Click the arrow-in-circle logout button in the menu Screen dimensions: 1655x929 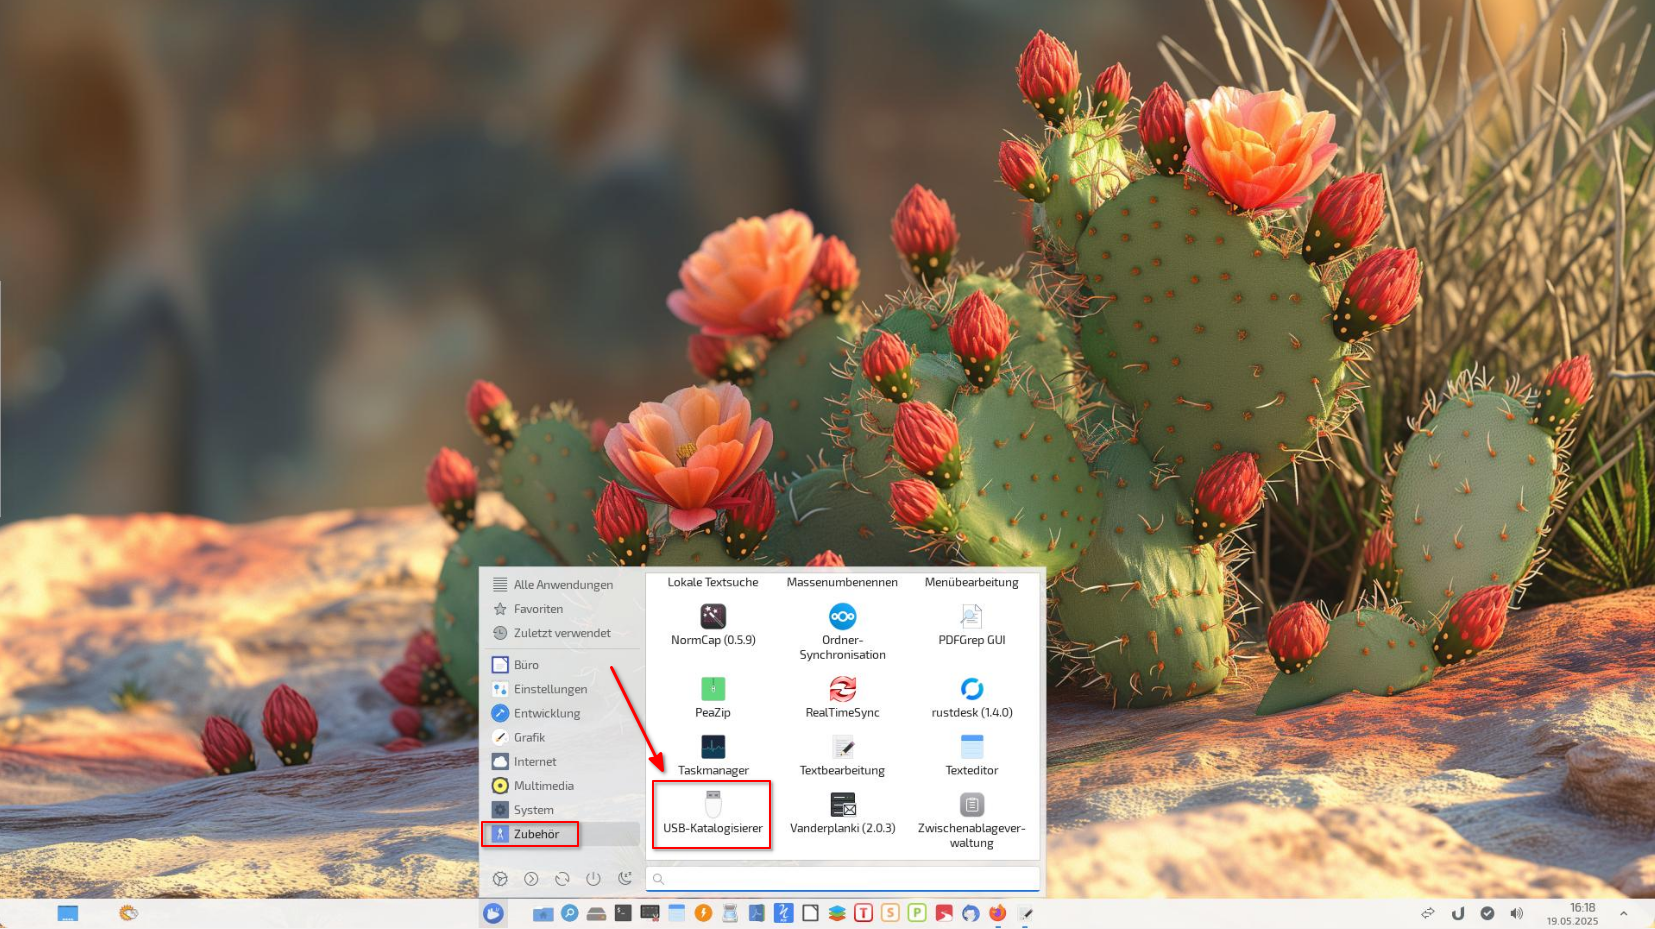pyautogui.click(x=531, y=879)
